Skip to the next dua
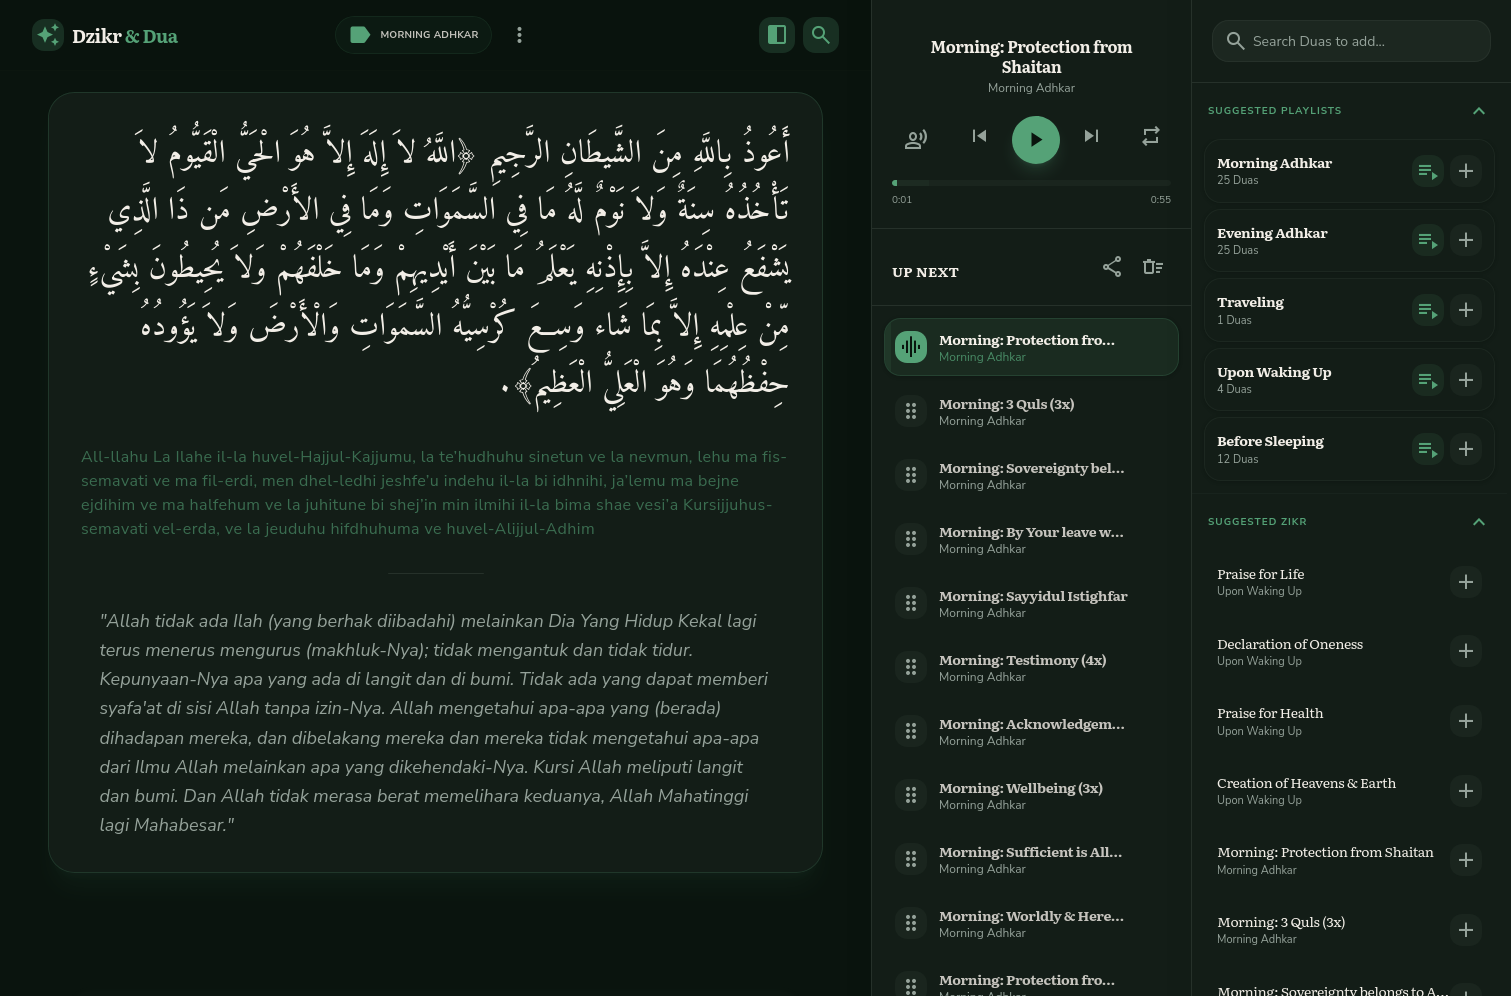1511x996 pixels. 1091,136
